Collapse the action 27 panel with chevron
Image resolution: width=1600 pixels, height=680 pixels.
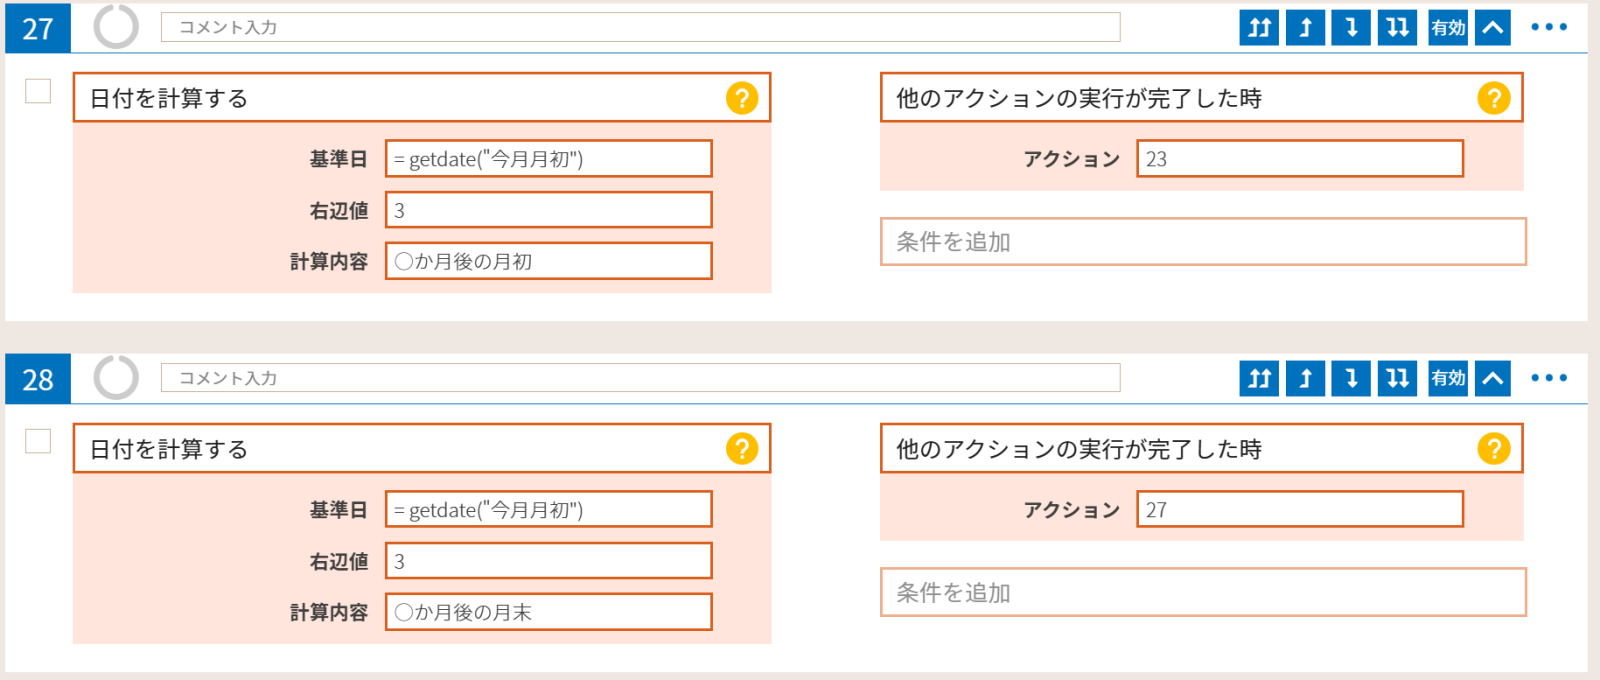click(1493, 28)
